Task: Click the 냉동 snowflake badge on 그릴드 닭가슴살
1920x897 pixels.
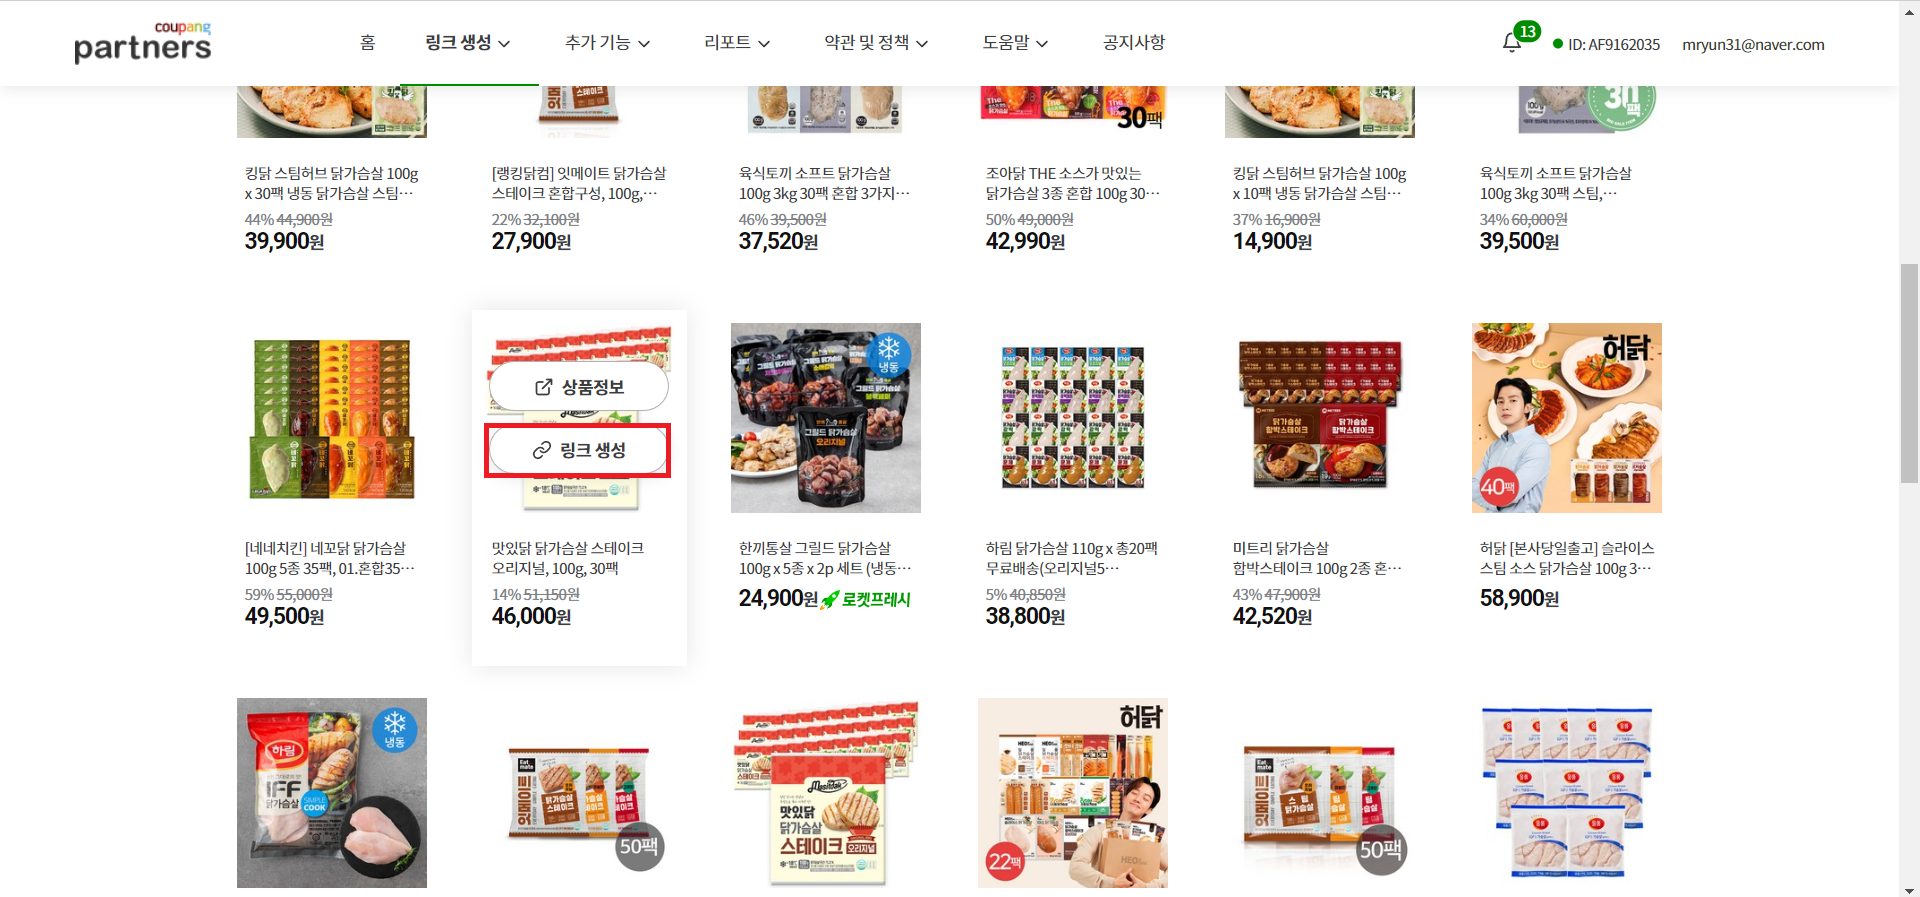Action: click(888, 355)
